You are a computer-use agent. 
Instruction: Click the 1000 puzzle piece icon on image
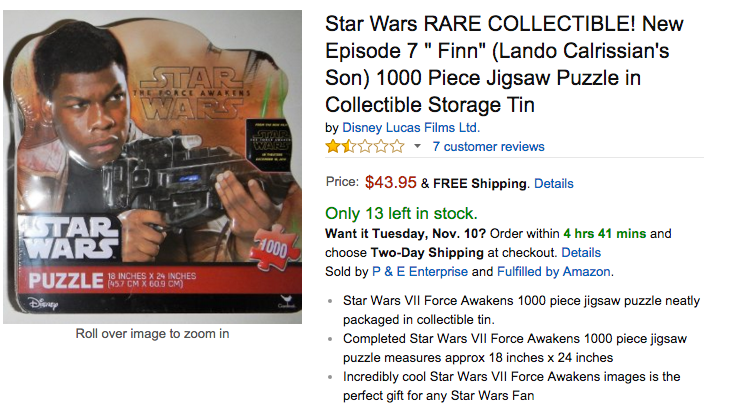(x=275, y=248)
